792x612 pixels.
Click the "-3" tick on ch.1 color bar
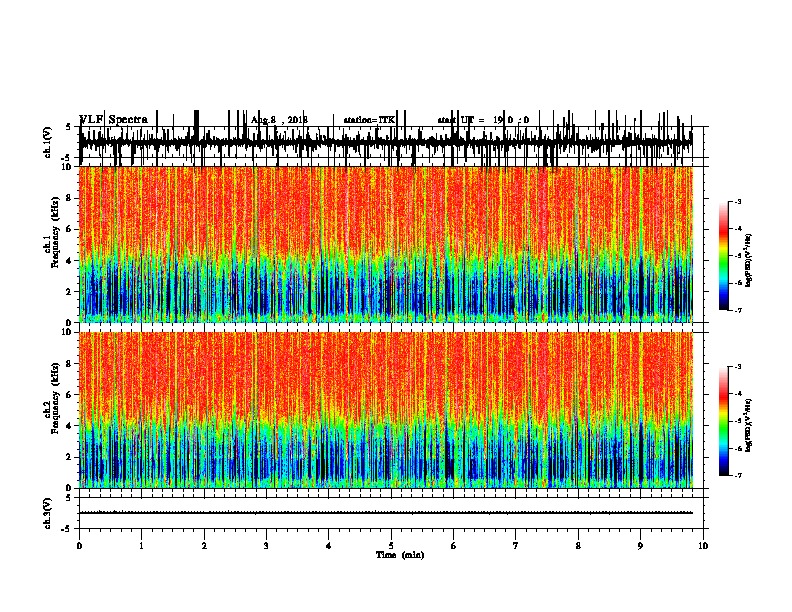738,202
